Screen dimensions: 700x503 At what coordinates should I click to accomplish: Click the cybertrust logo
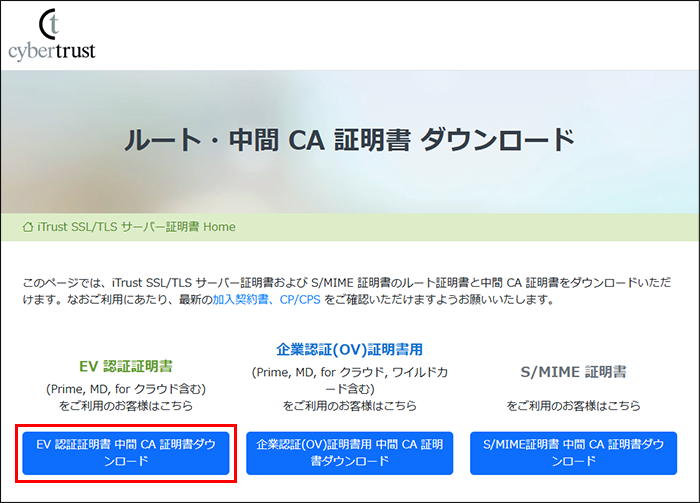[x=52, y=35]
